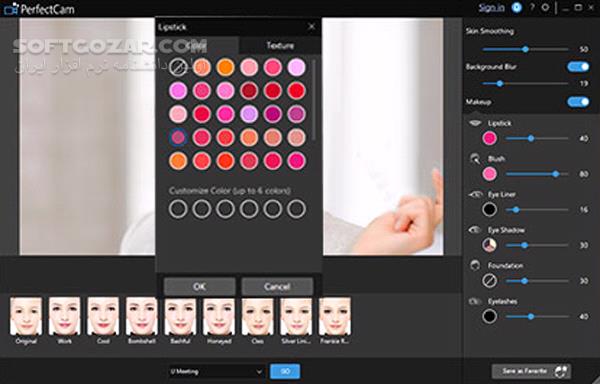Click the Cancel button
Viewport: 600px width, 384px height.
point(277,286)
